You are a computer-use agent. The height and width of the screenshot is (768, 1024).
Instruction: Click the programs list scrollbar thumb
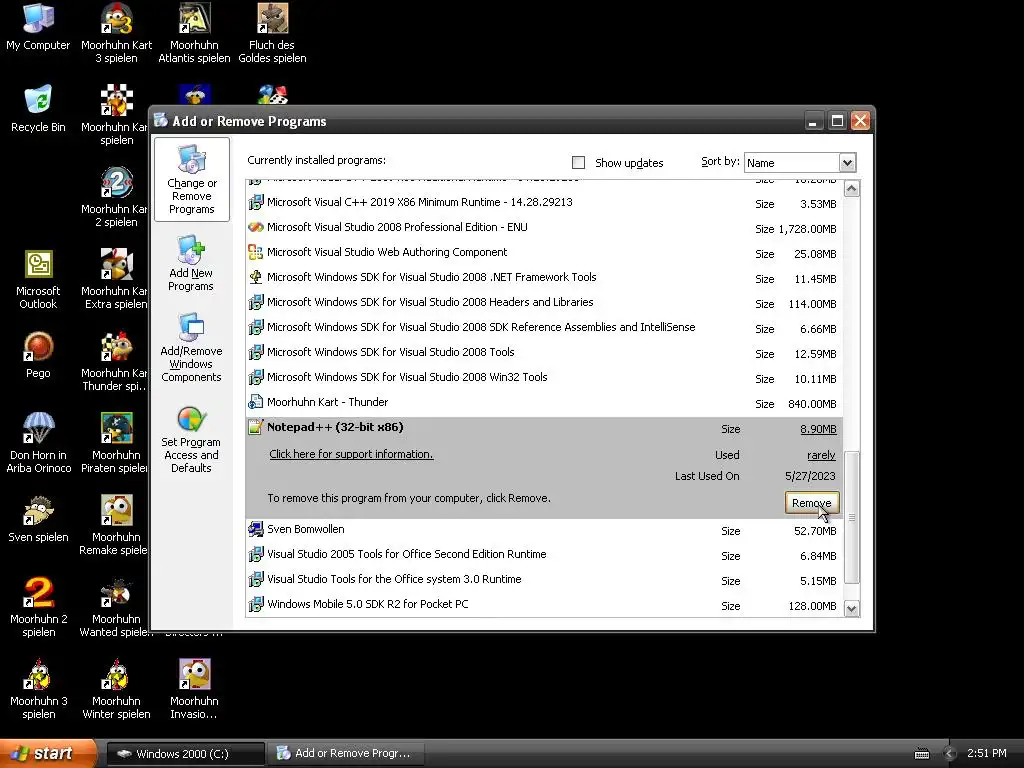point(852,517)
